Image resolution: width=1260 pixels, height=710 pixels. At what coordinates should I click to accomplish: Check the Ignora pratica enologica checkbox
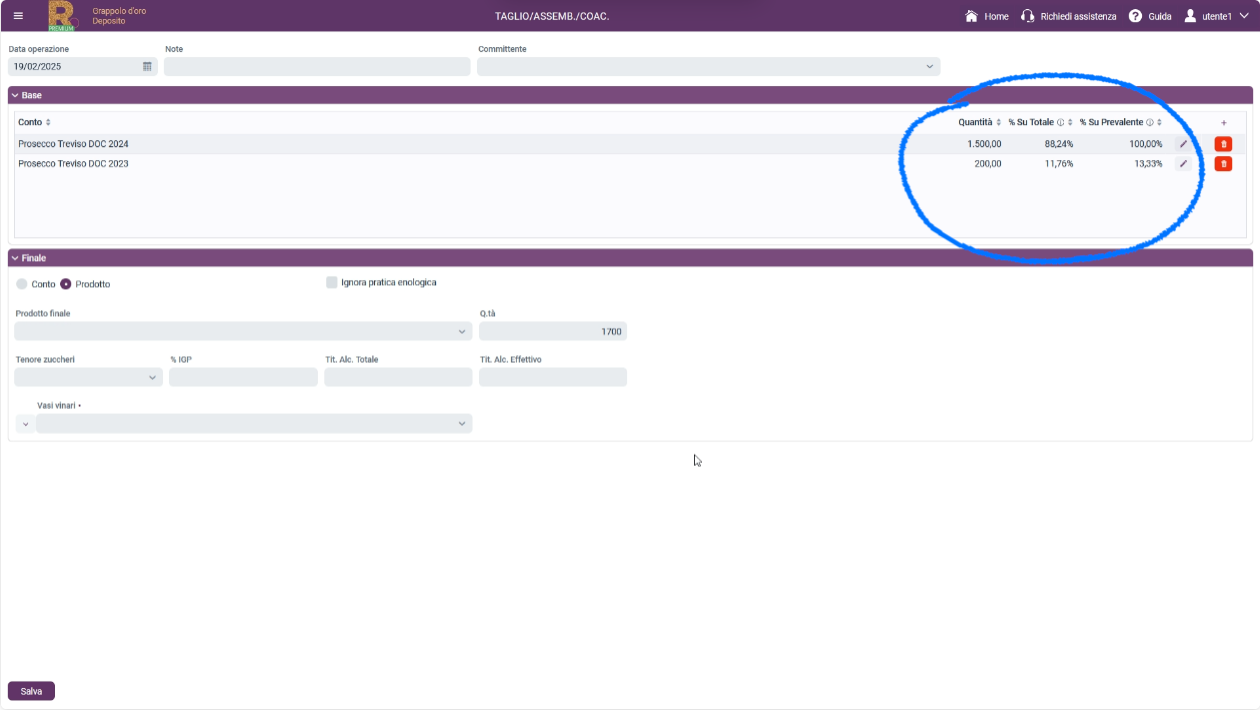pyautogui.click(x=332, y=282)
